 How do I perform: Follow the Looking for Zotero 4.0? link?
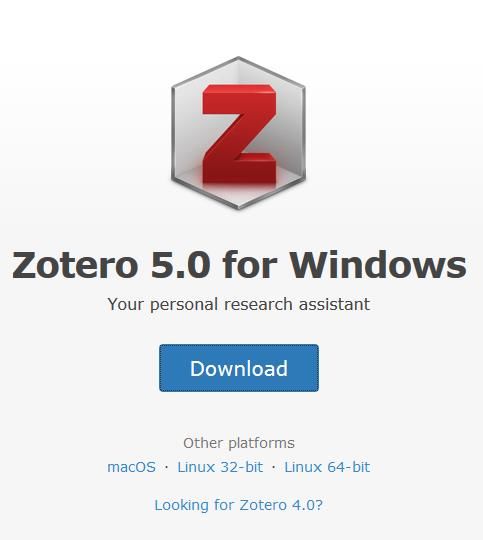click(x=238, y=505)
